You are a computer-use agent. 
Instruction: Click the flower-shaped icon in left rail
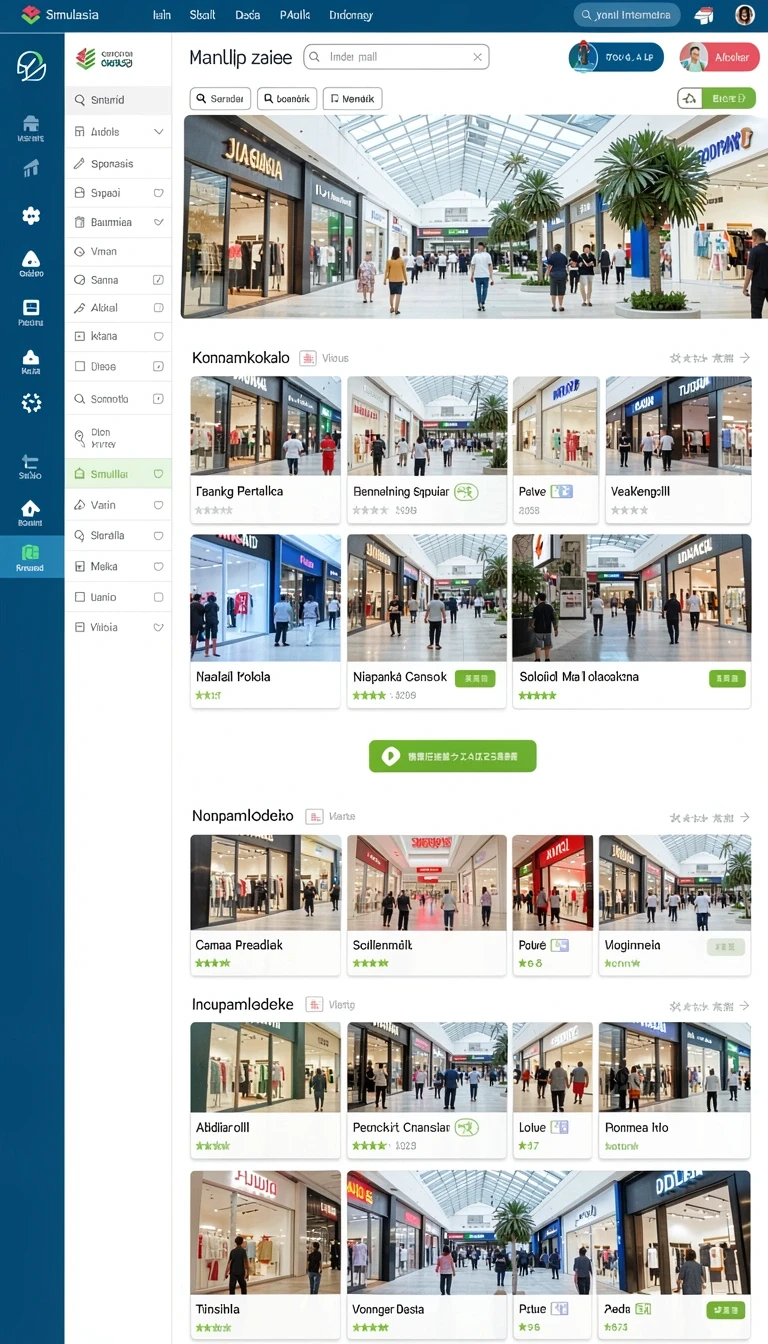tap(31, 215)
